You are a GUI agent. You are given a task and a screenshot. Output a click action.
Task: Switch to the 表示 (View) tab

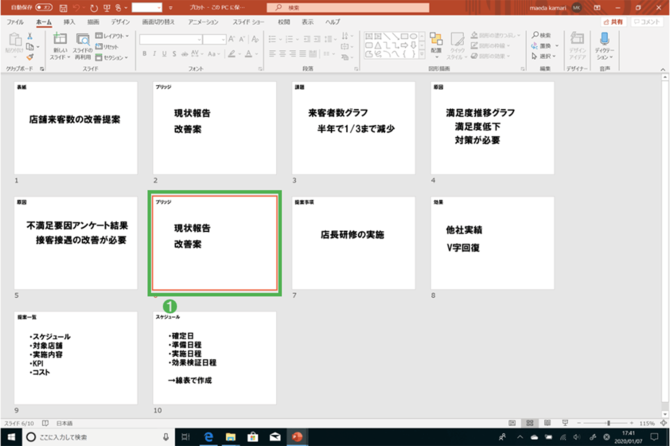tap(308, 22)
